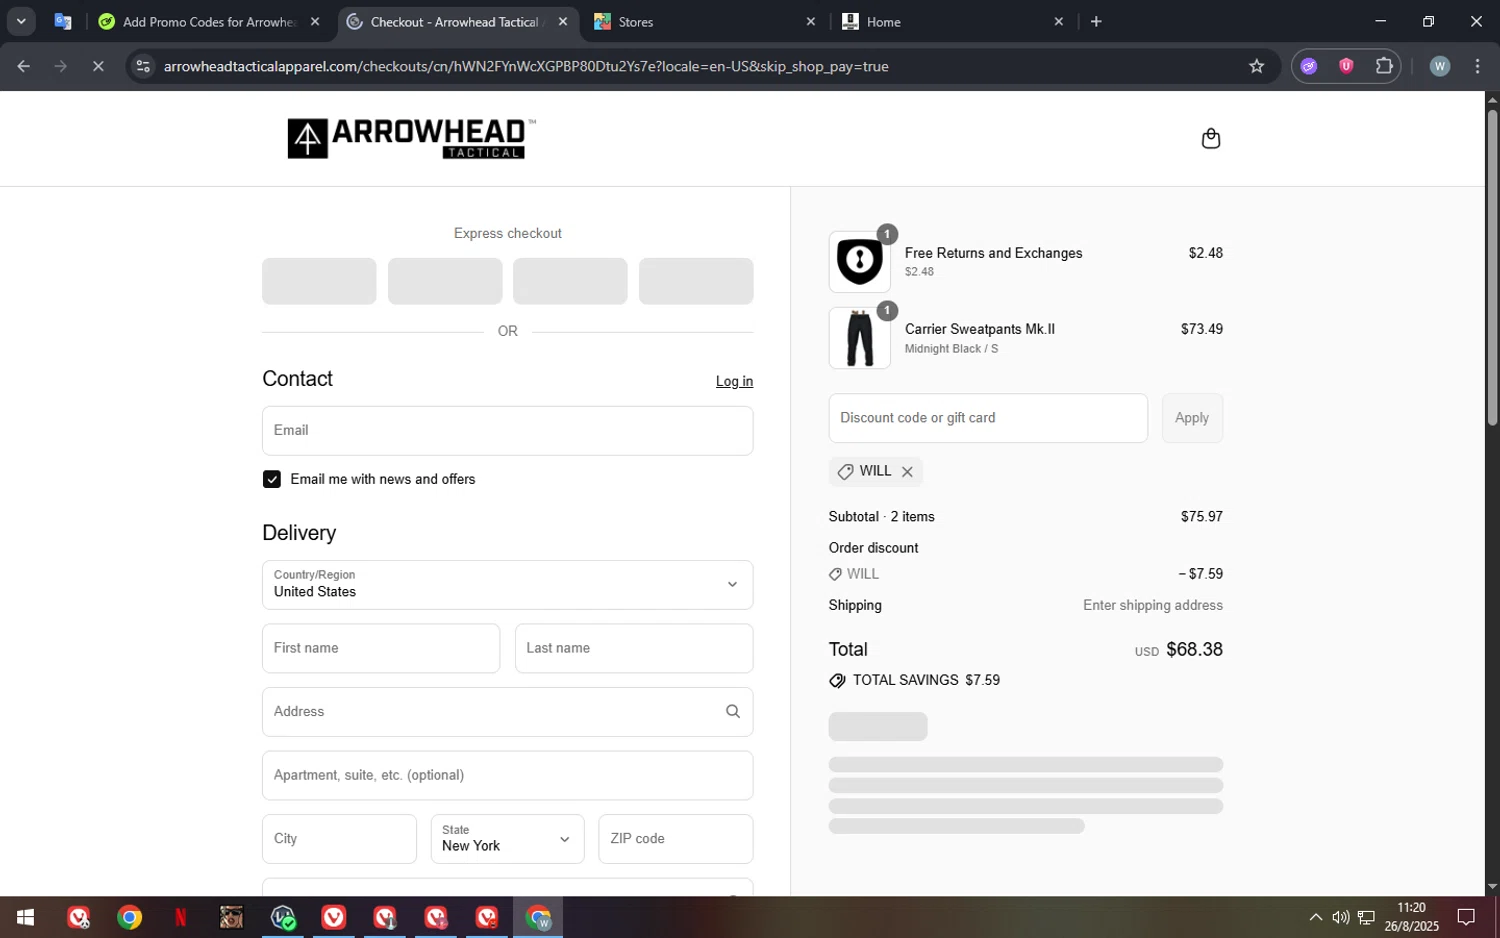Open the notification center icon
This screenshot has height=938, width=1500.
click(x=1466, y=917)
